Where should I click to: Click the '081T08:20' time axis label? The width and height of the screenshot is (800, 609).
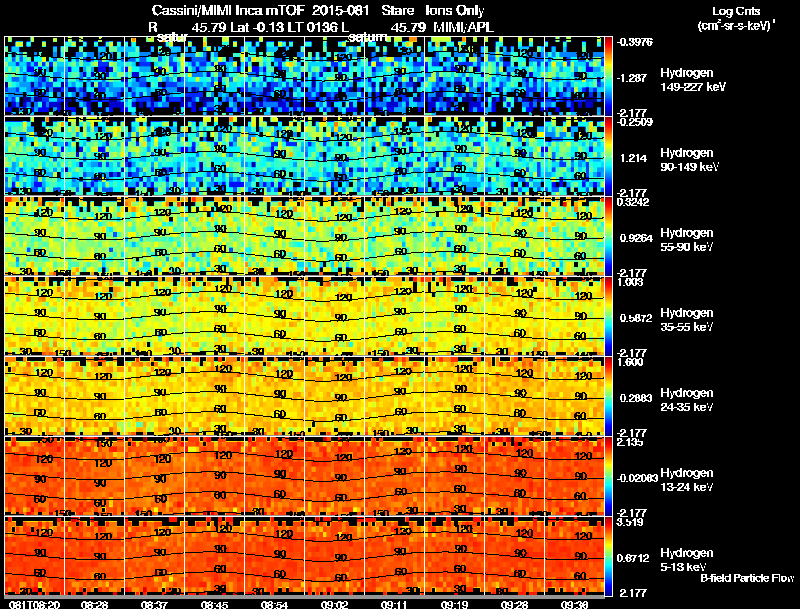pyautogui.click(x=35, y=604)
